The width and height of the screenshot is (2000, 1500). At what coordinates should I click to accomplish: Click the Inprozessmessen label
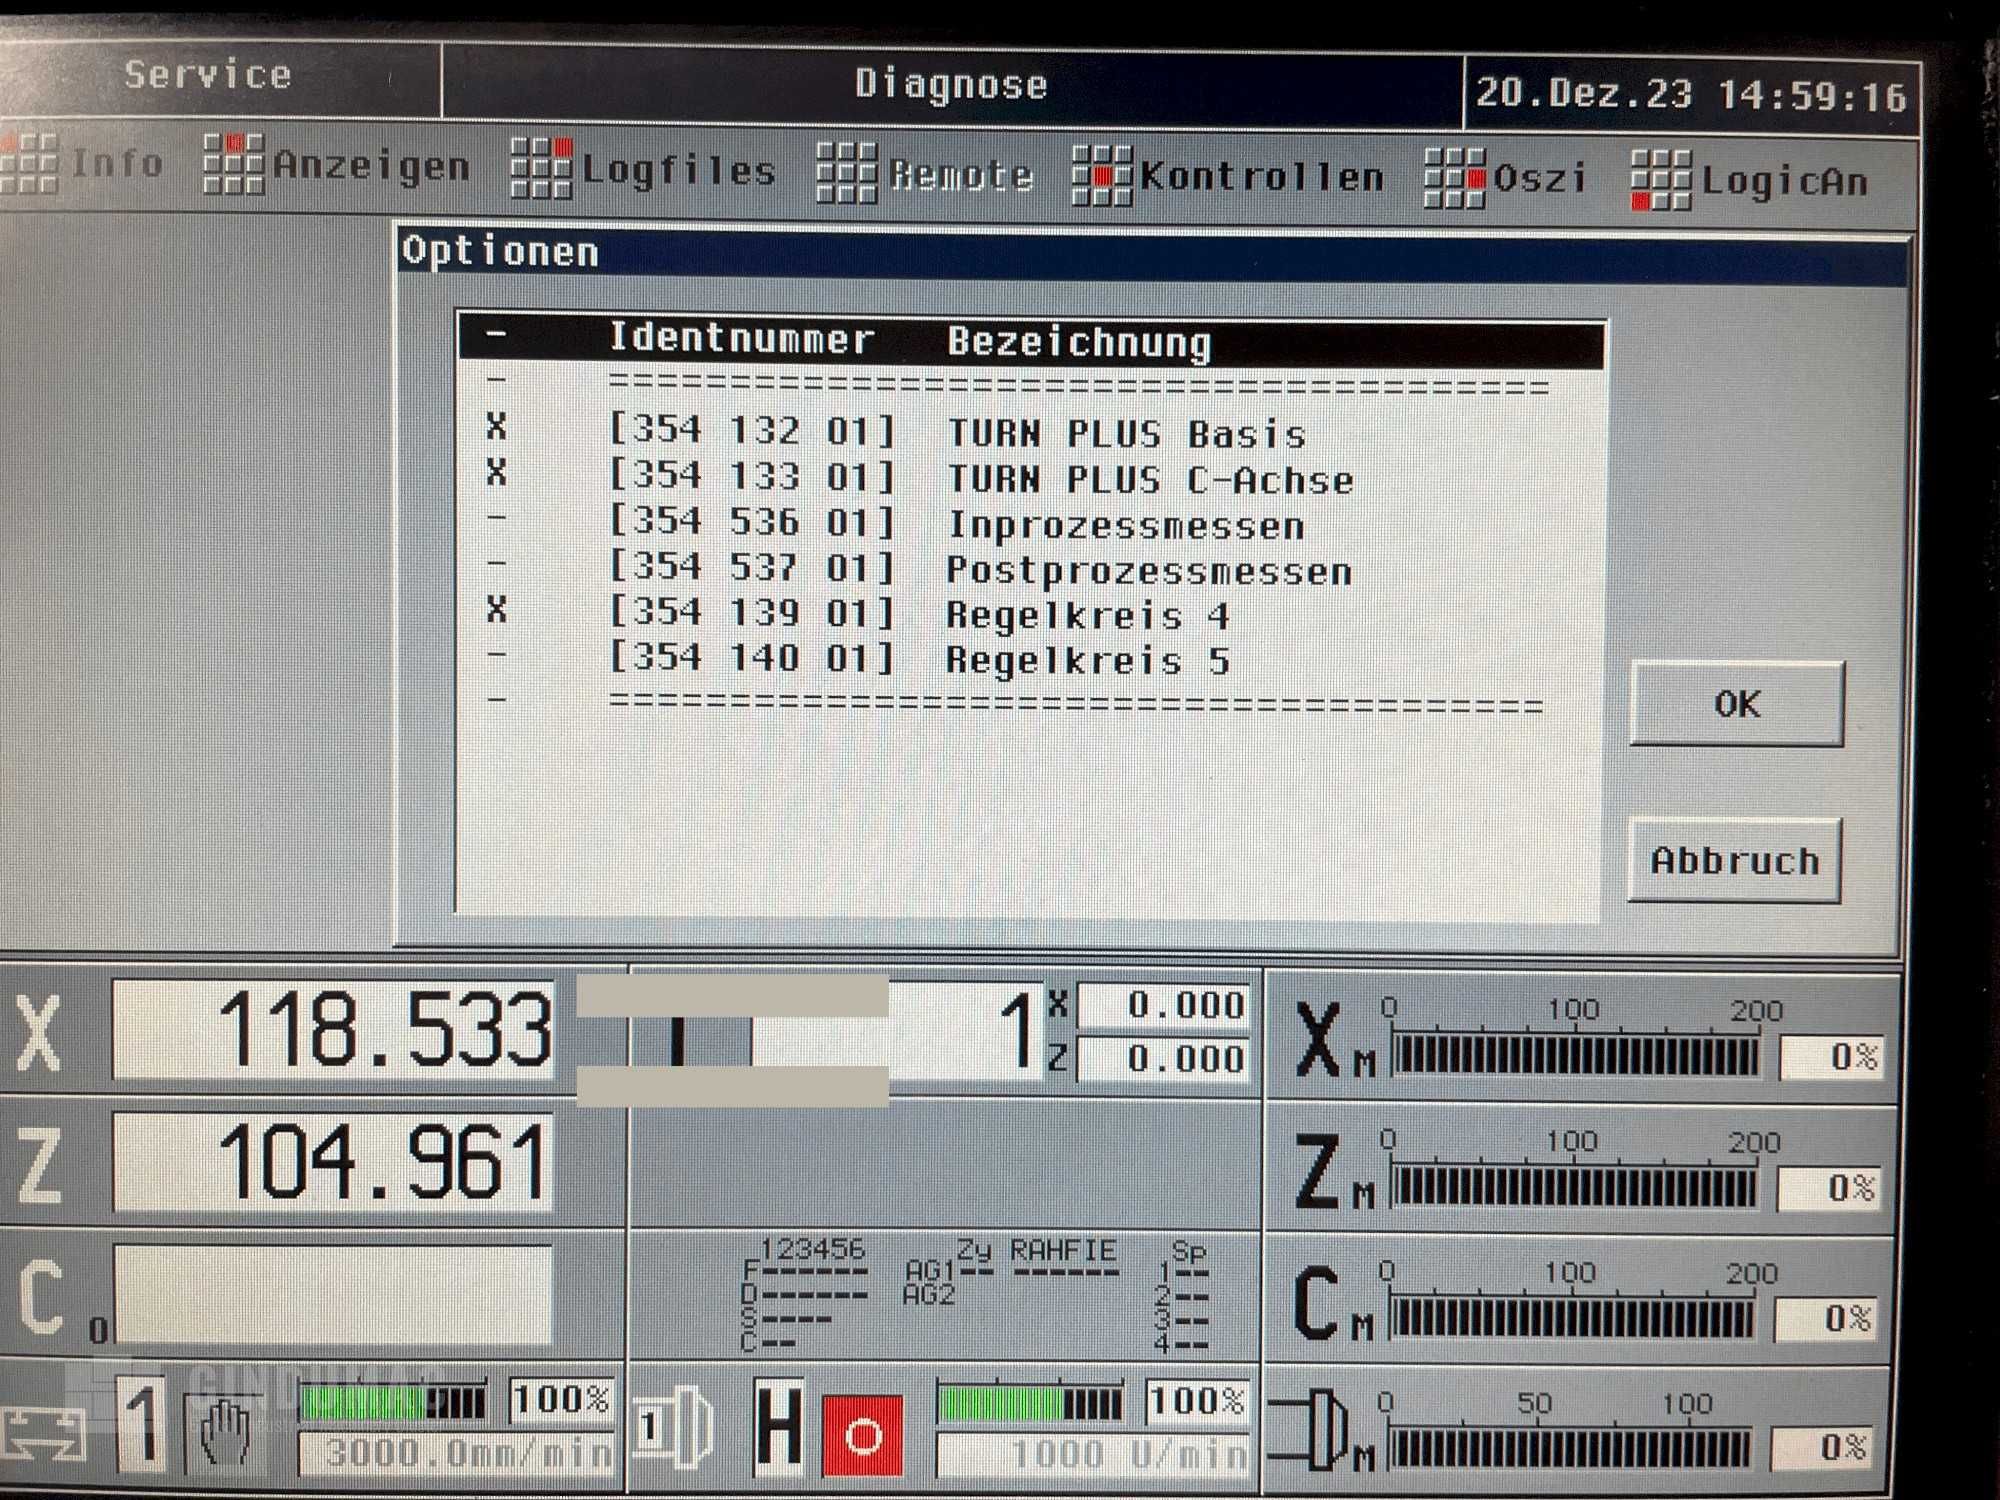[x=1126, y=526]
